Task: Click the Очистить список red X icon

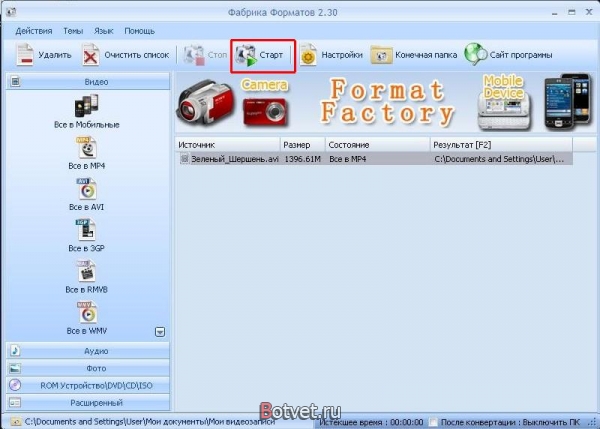Action: coord(90,55)
